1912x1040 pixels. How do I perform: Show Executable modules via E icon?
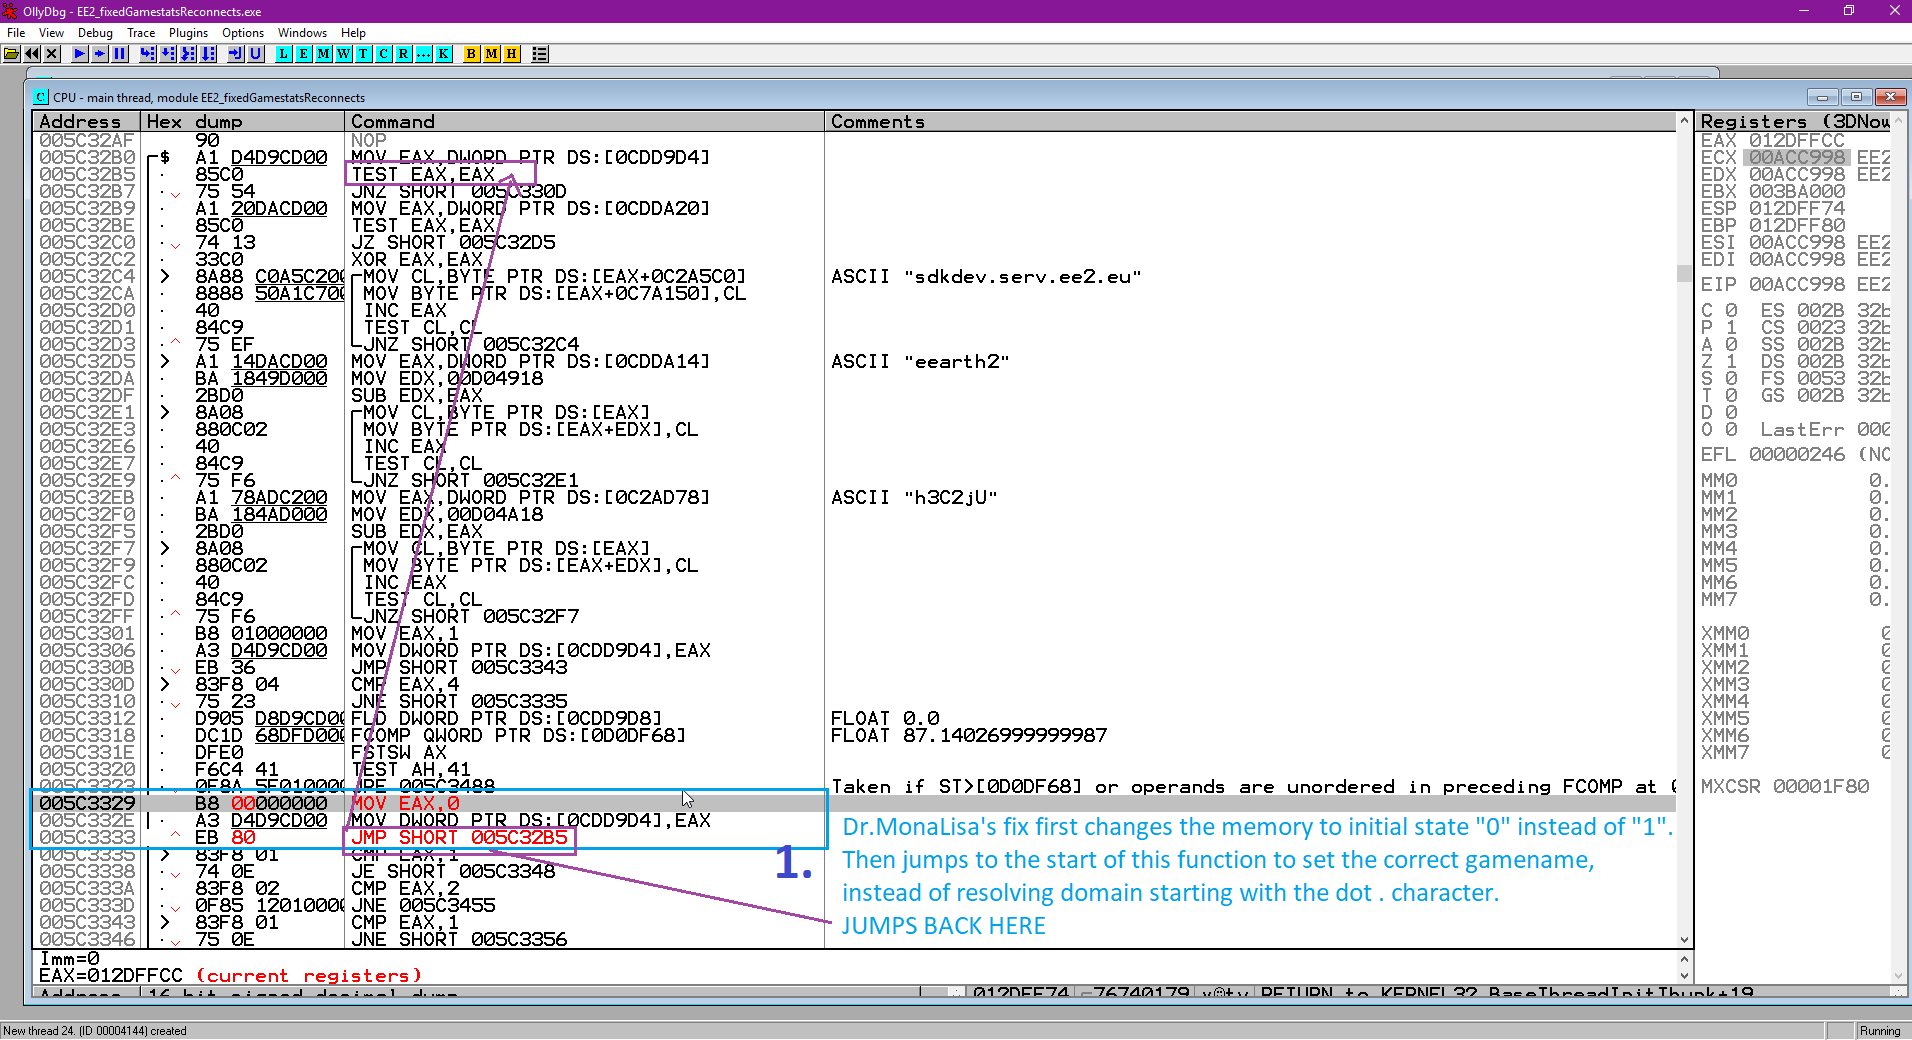[304, 54]
